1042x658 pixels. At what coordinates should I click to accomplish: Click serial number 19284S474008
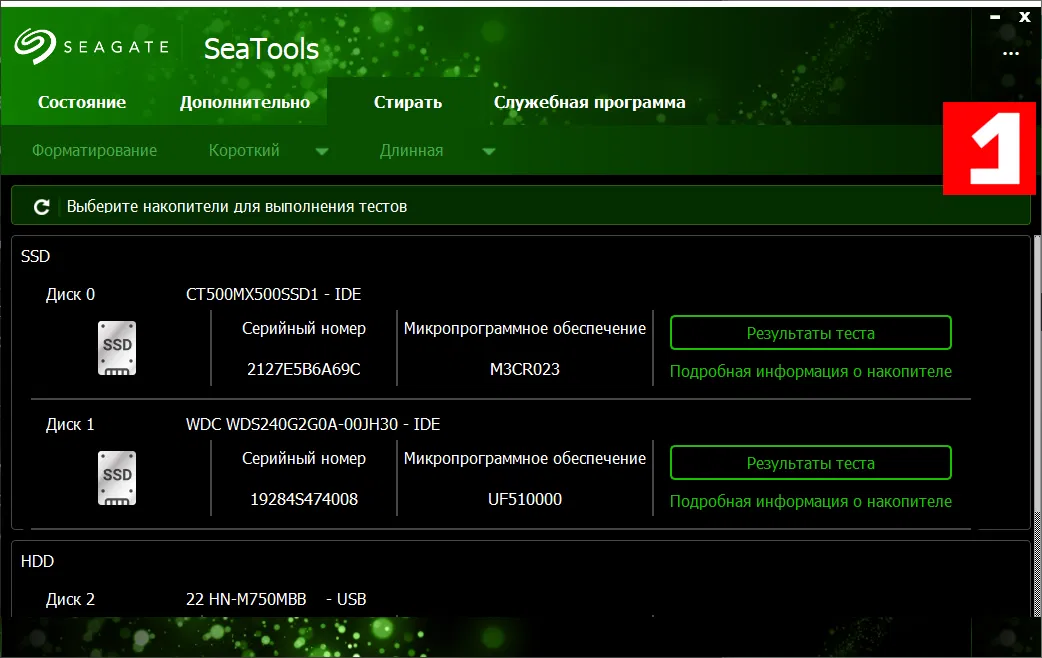(x=304, y=499)
